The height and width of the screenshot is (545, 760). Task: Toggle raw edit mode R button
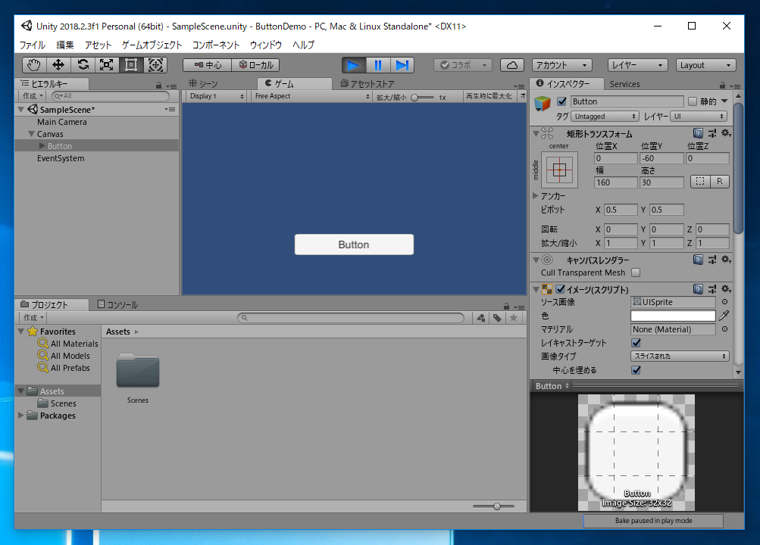pyautogui.click(x=720, y=182)
